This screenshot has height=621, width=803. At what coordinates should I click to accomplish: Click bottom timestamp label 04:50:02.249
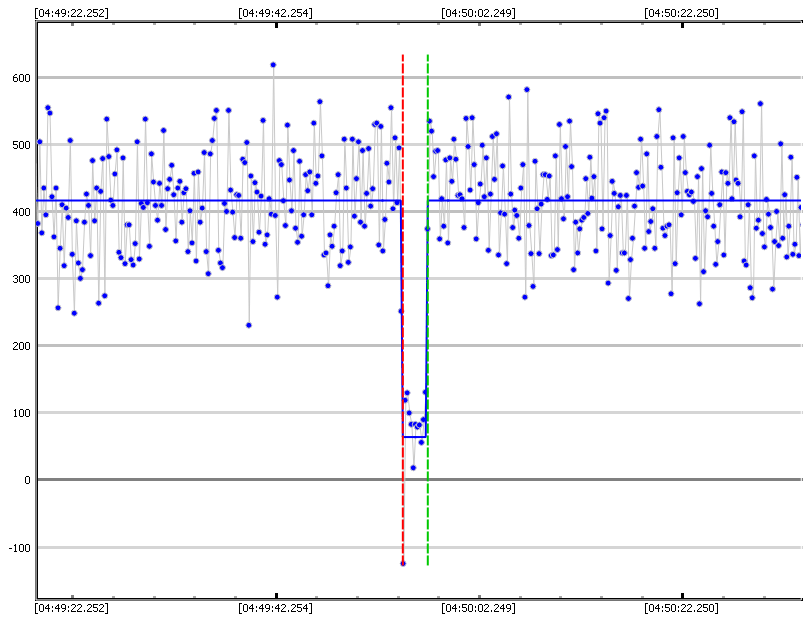click(x=478, y=608)
